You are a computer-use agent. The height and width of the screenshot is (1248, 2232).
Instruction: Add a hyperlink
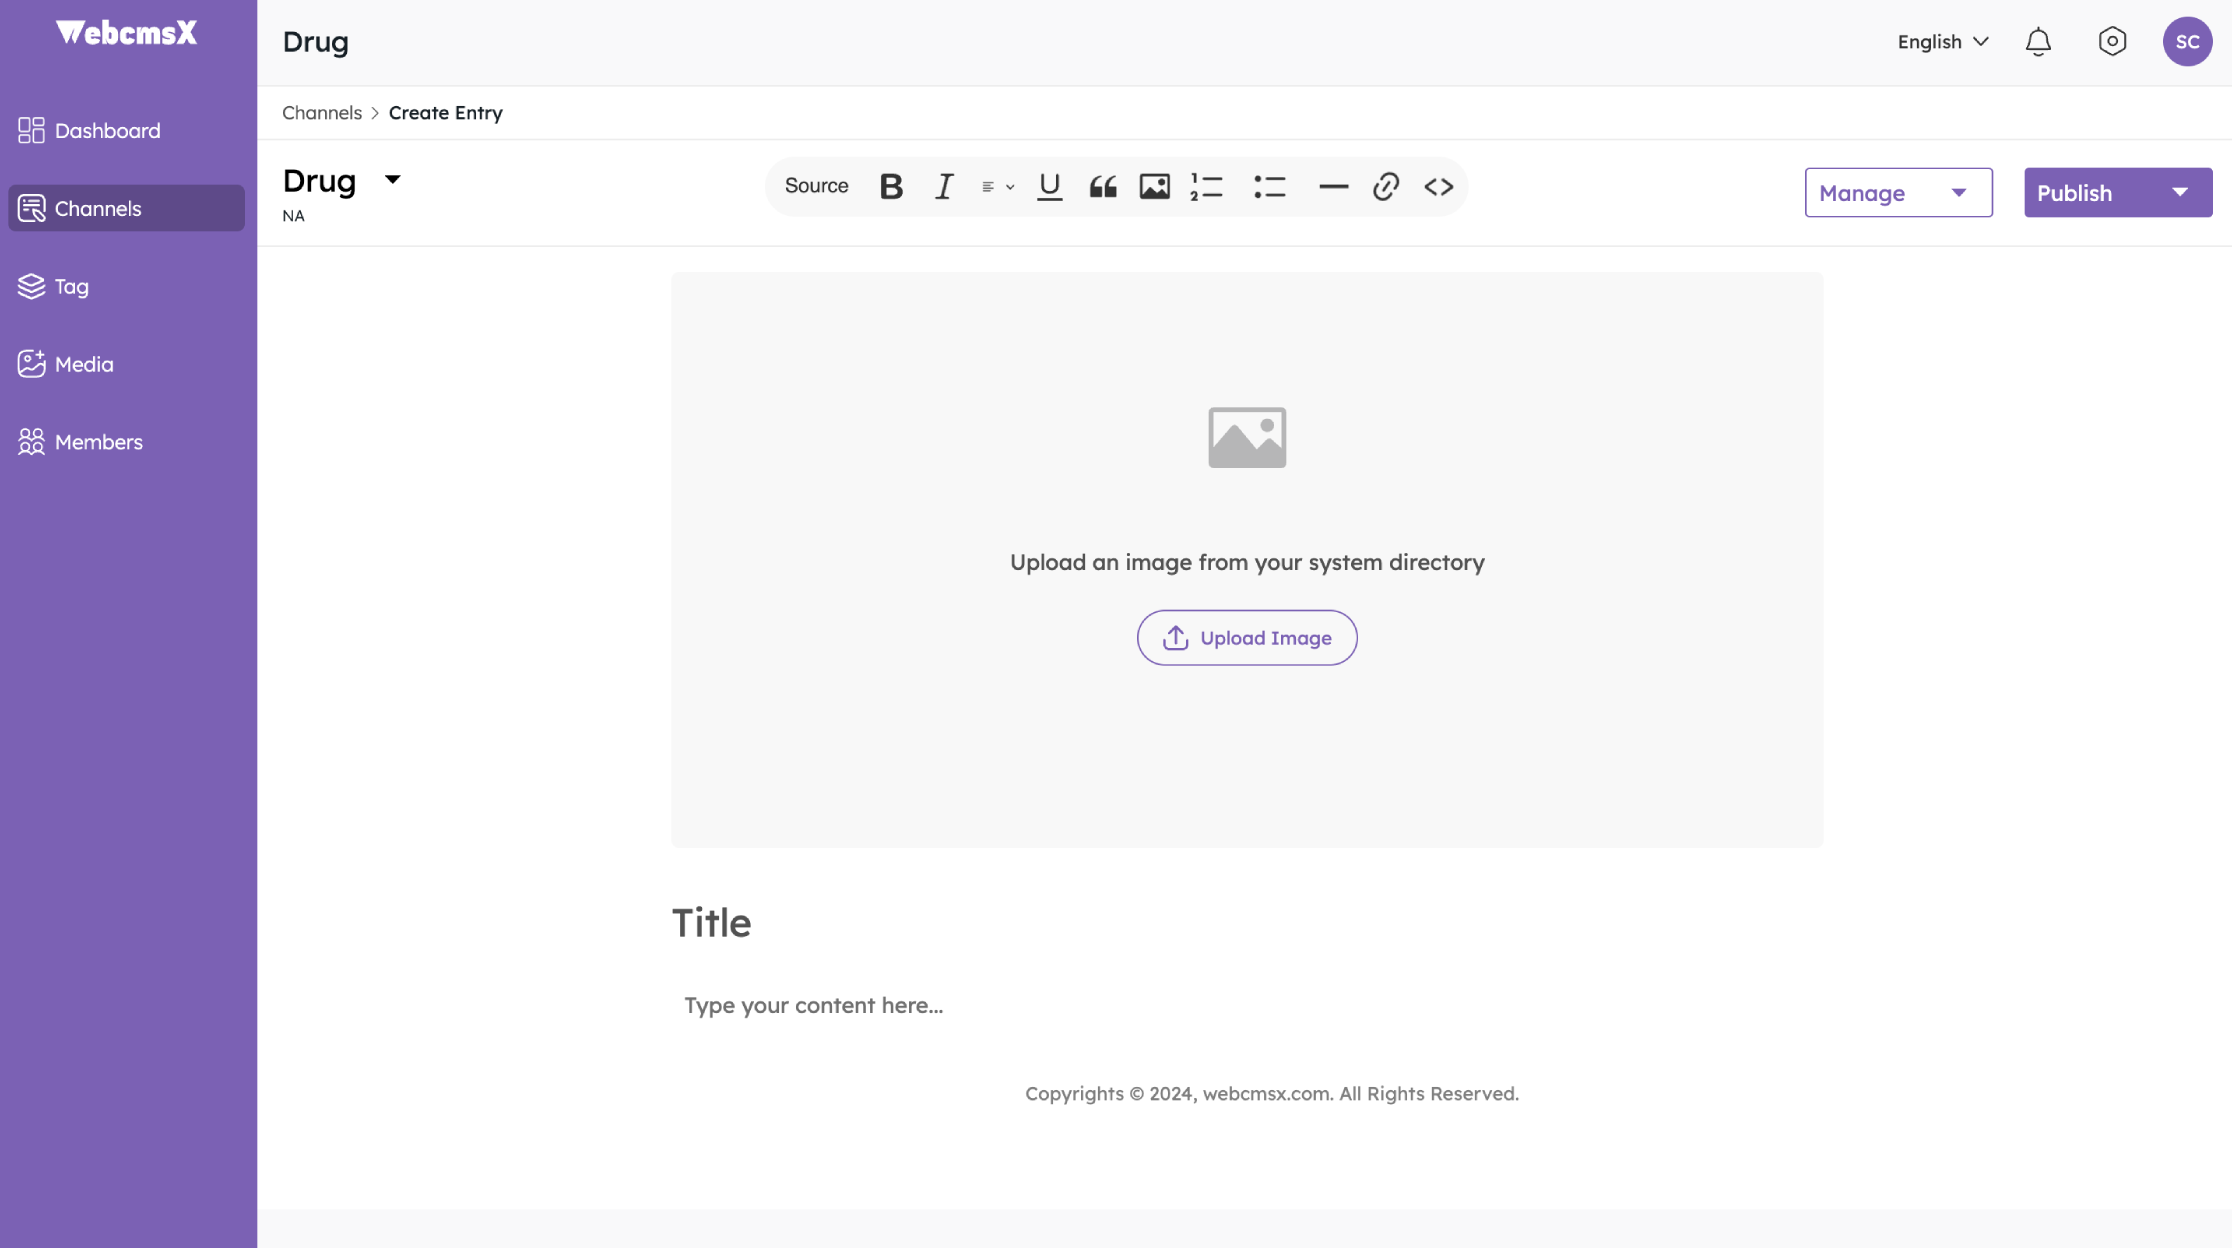(x=1385, y=187)
